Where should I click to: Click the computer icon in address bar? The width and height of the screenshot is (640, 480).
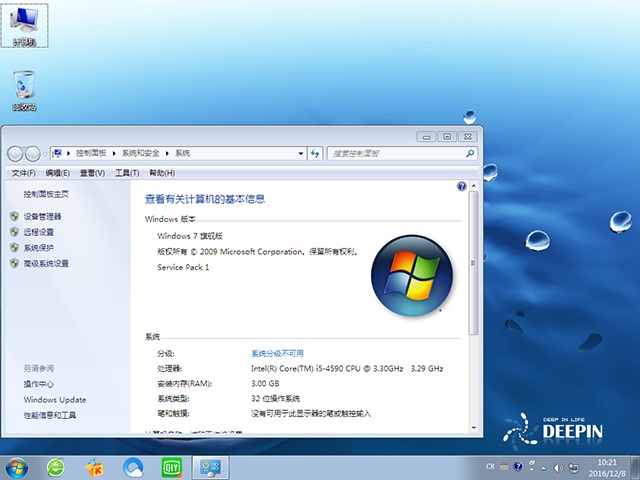click(x=58, y=153)
